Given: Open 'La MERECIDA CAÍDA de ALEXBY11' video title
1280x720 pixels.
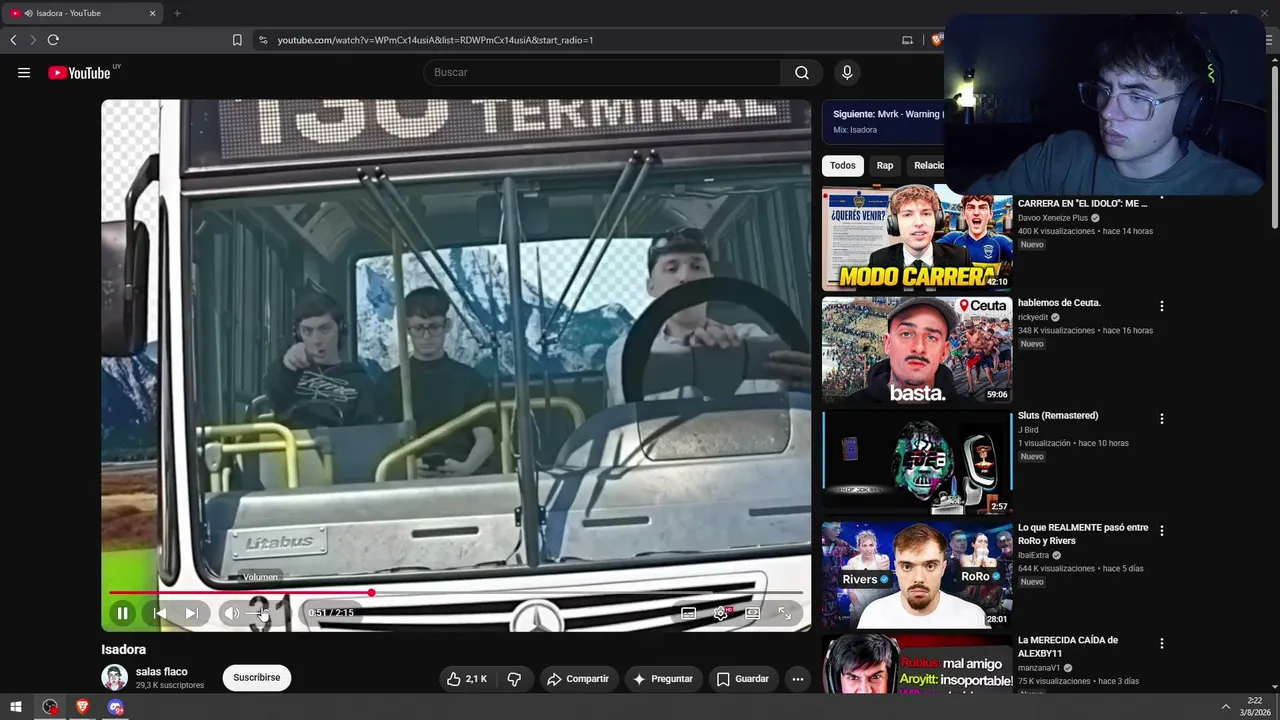Looking at the screenshot, I should pos(1068,646).
